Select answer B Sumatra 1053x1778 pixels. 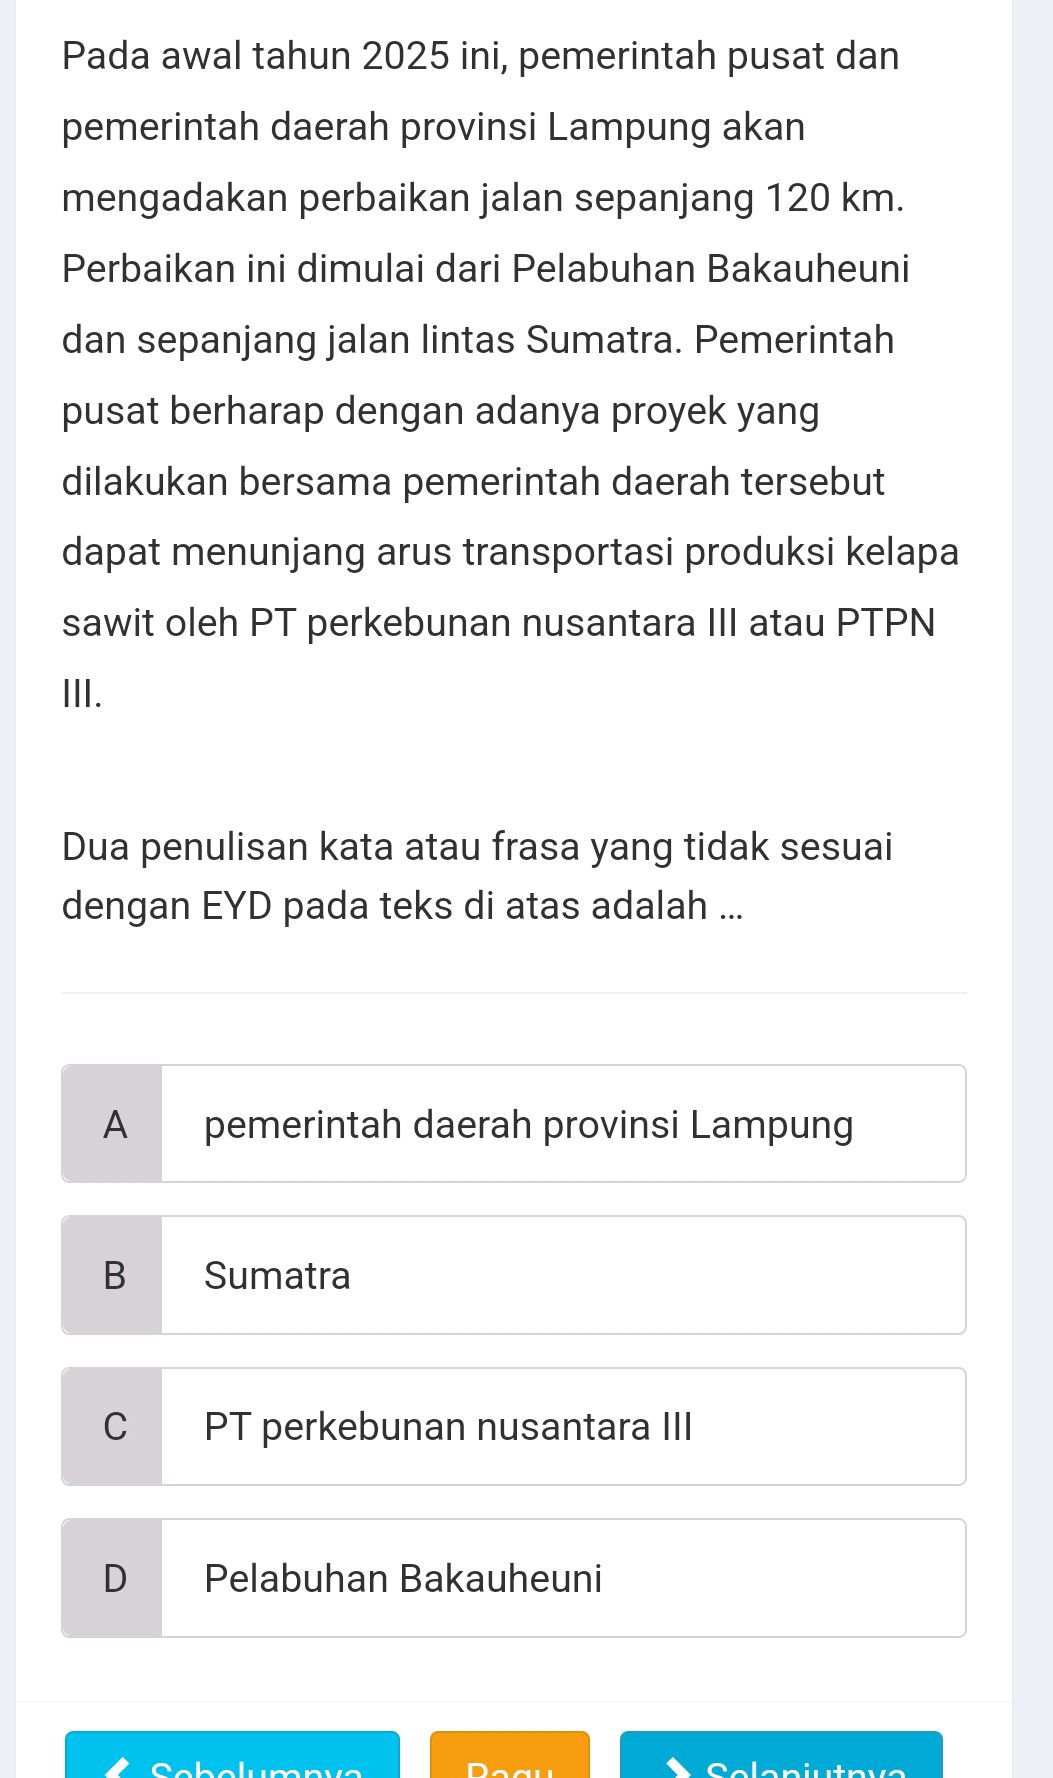pyautogui.click(x=514, y=1274)
